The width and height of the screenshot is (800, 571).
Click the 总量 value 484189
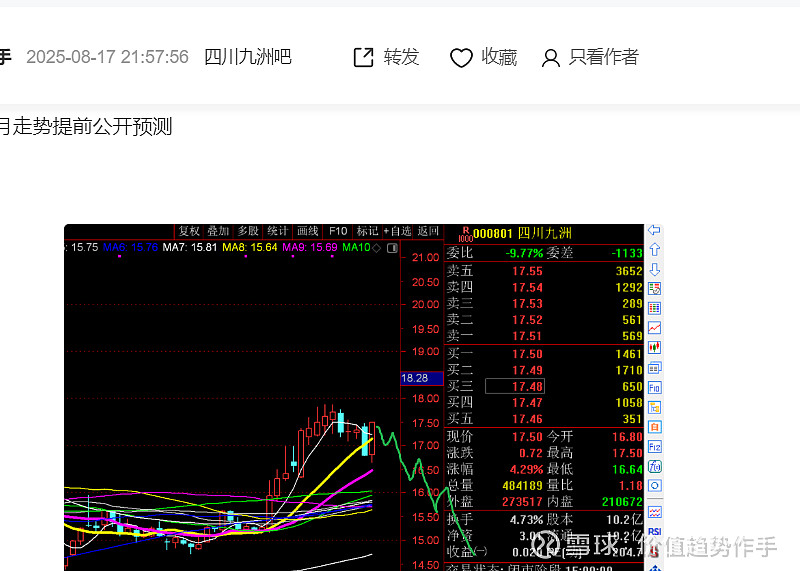click(523, 485)
